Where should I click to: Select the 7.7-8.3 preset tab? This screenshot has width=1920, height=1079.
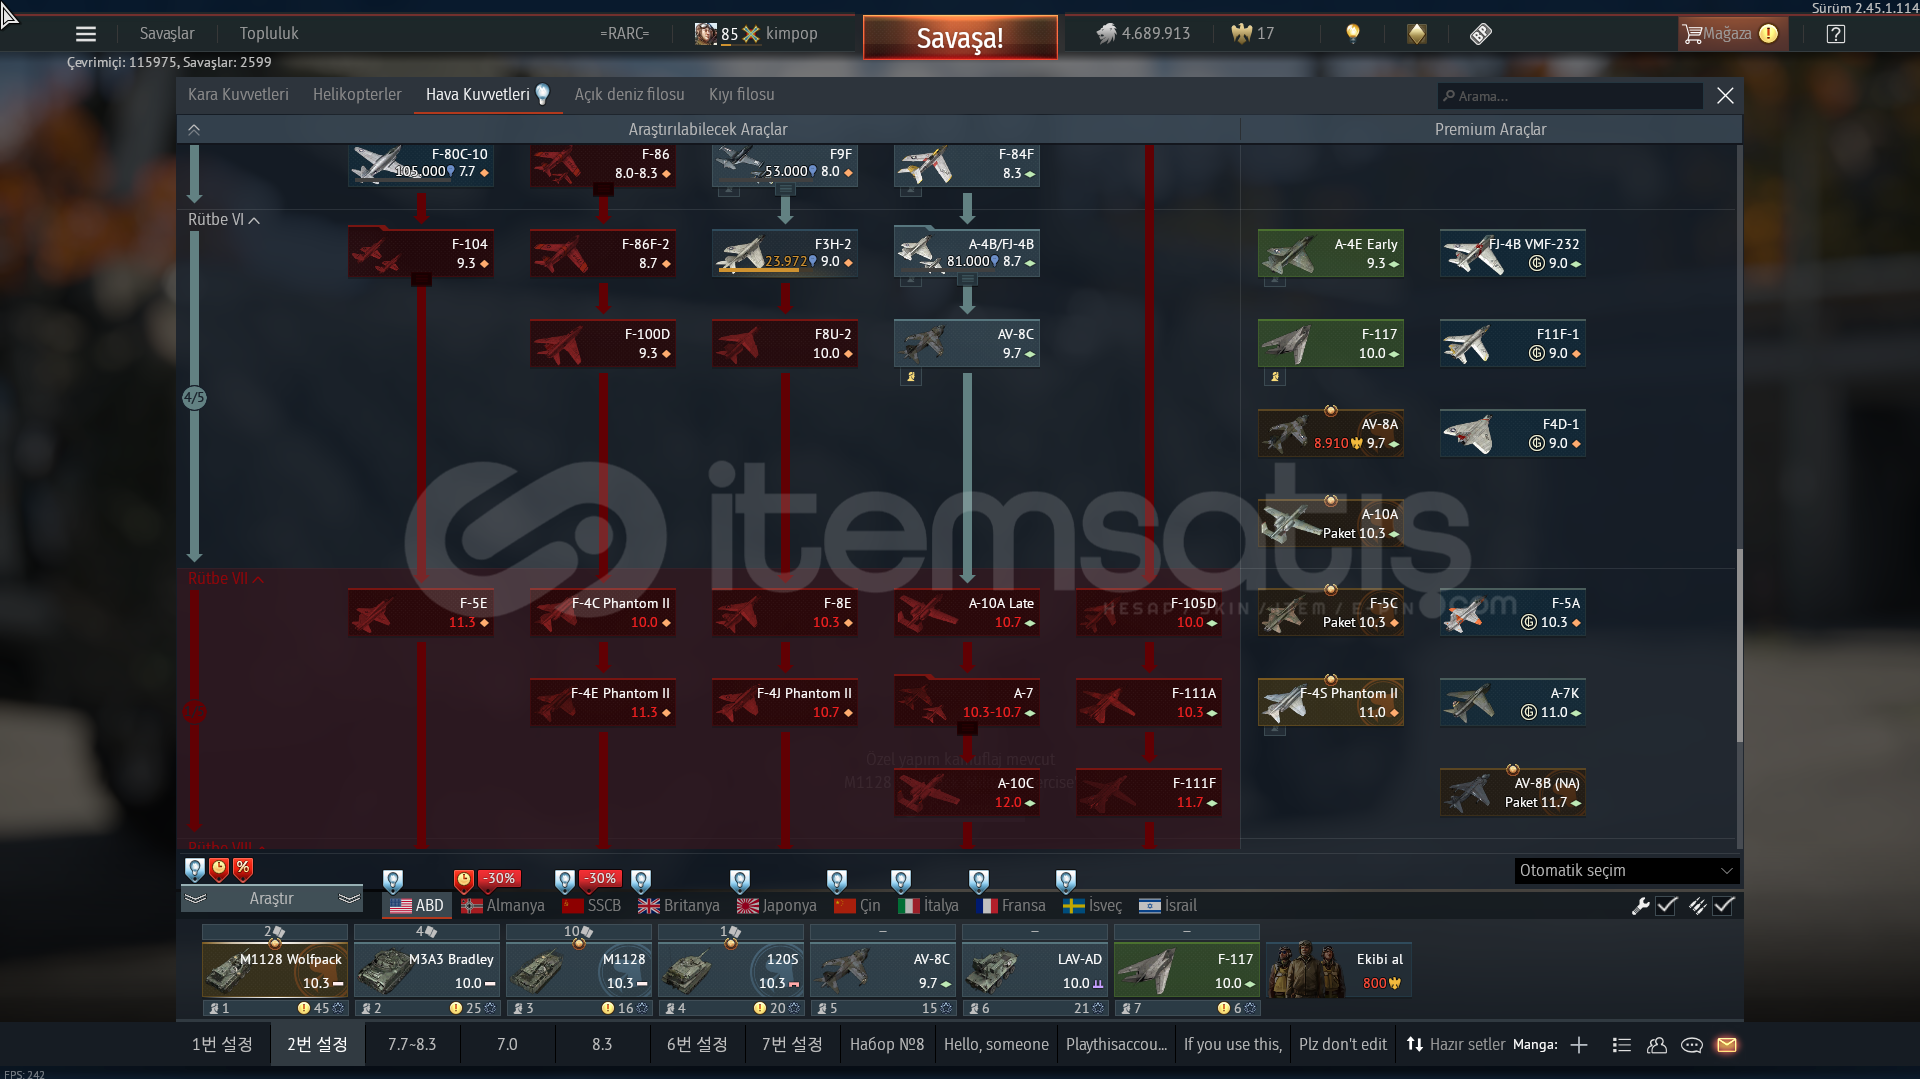(x=412, y=1045)
